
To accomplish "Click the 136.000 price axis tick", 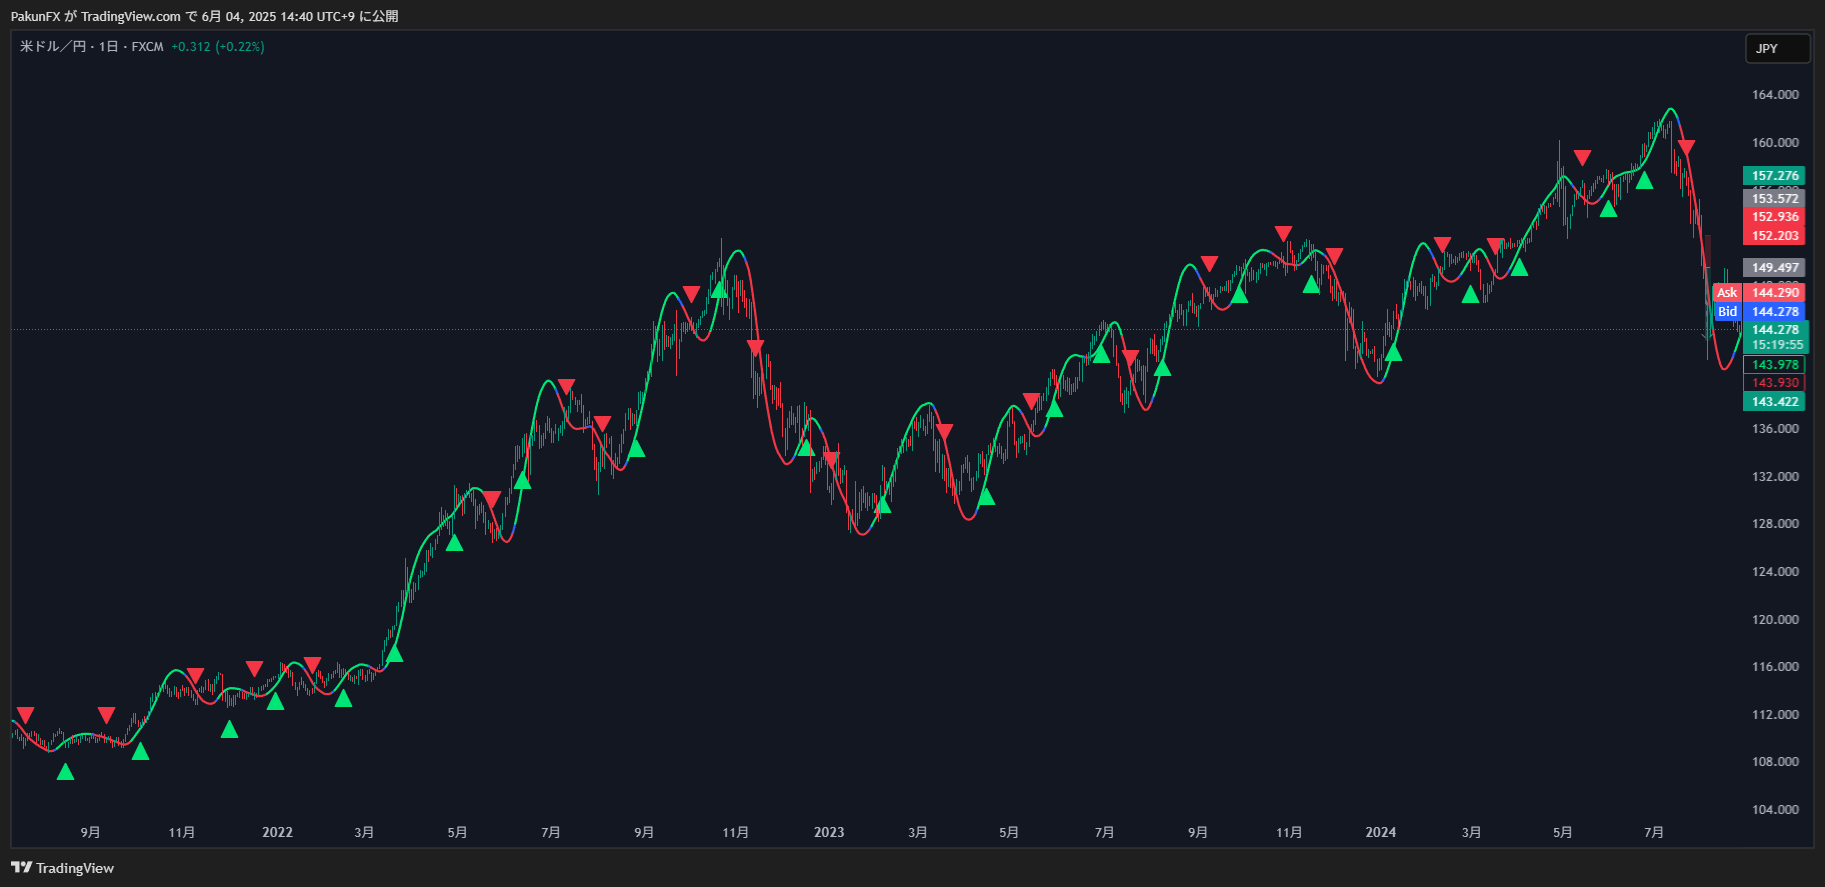I will [x=1775, y=429].
